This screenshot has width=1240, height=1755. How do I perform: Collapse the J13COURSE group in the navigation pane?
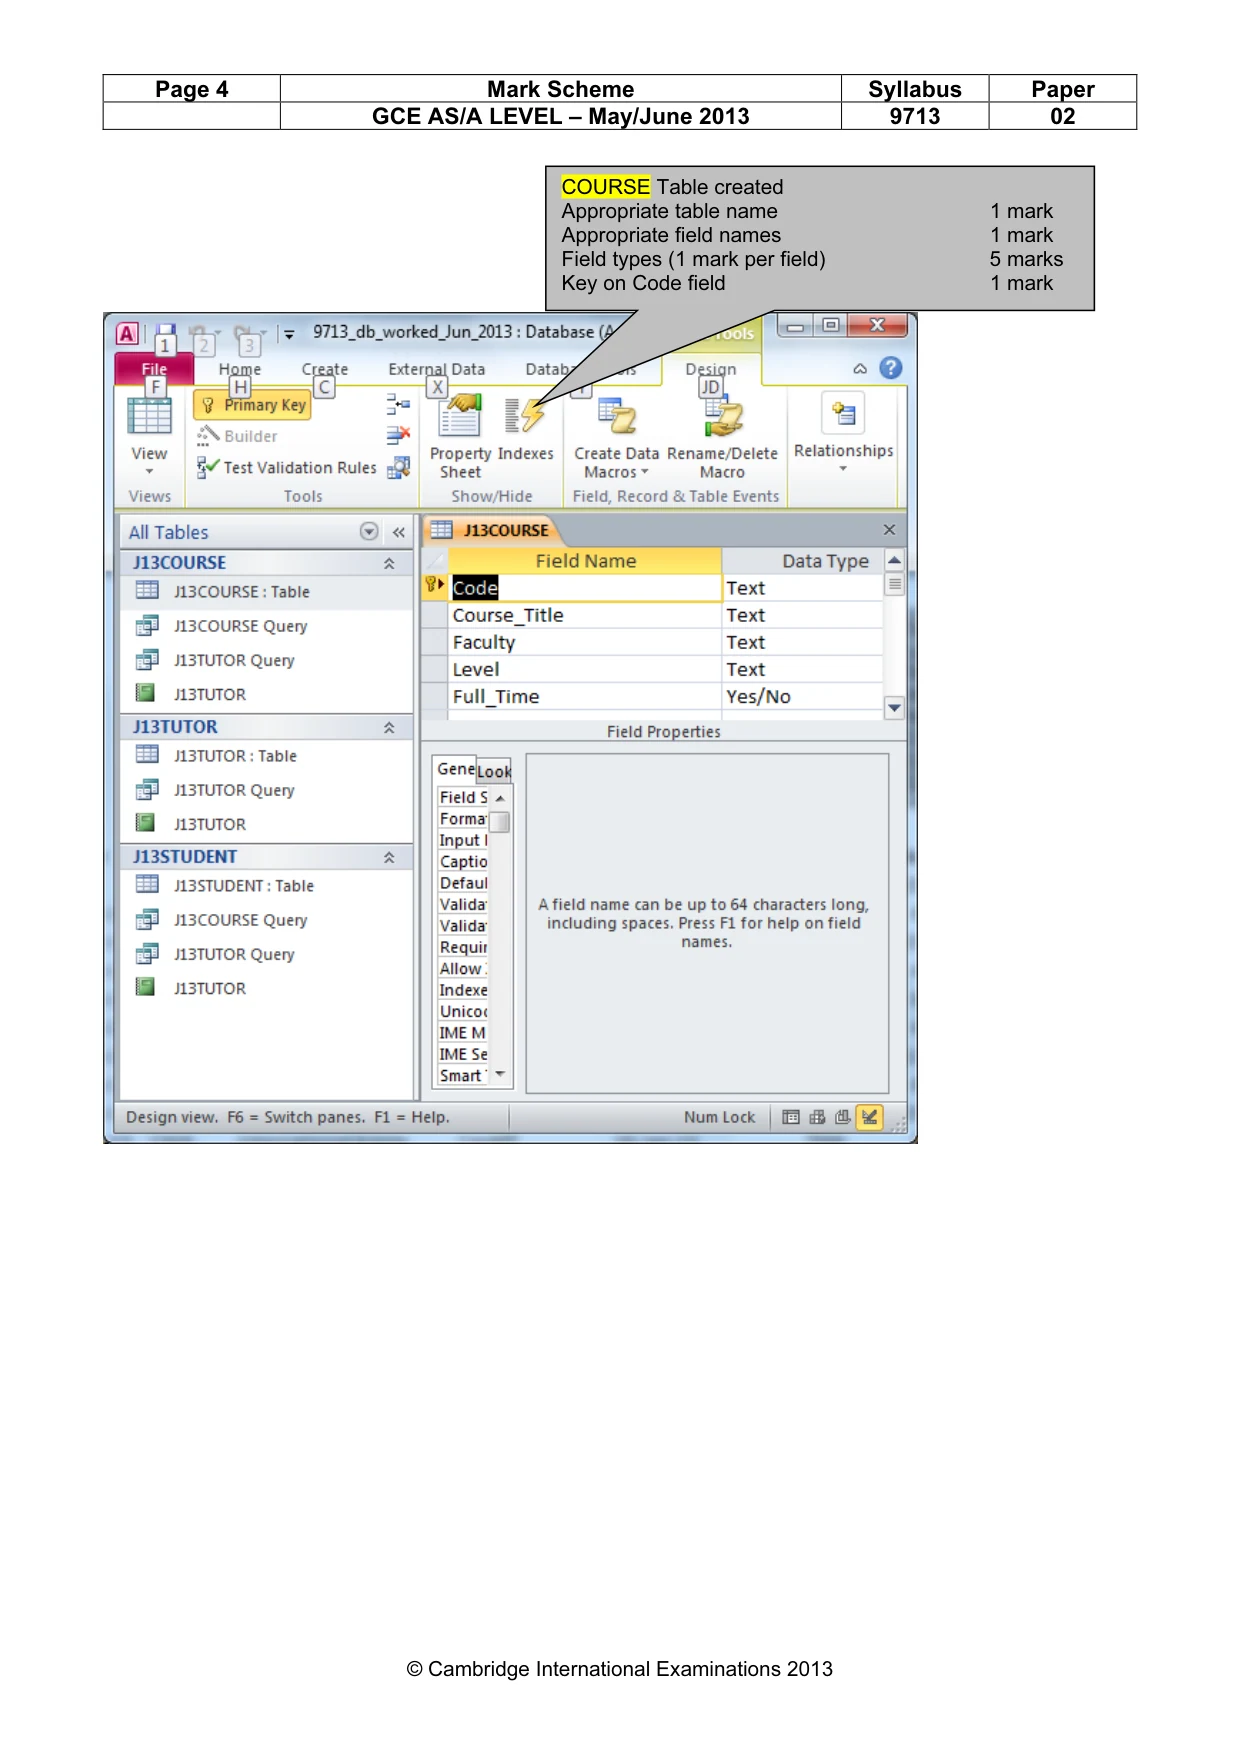pos(389,564)
